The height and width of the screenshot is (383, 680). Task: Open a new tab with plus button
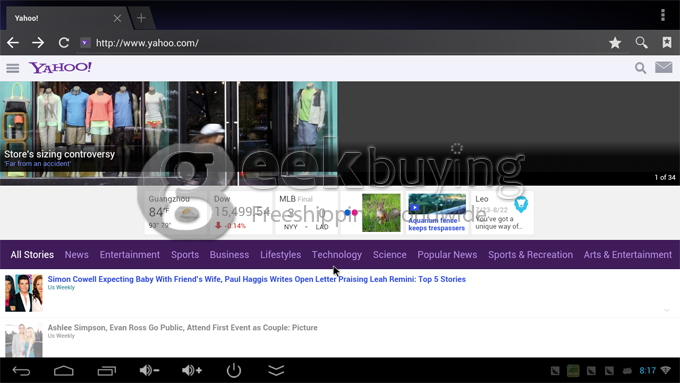point(141,18)
